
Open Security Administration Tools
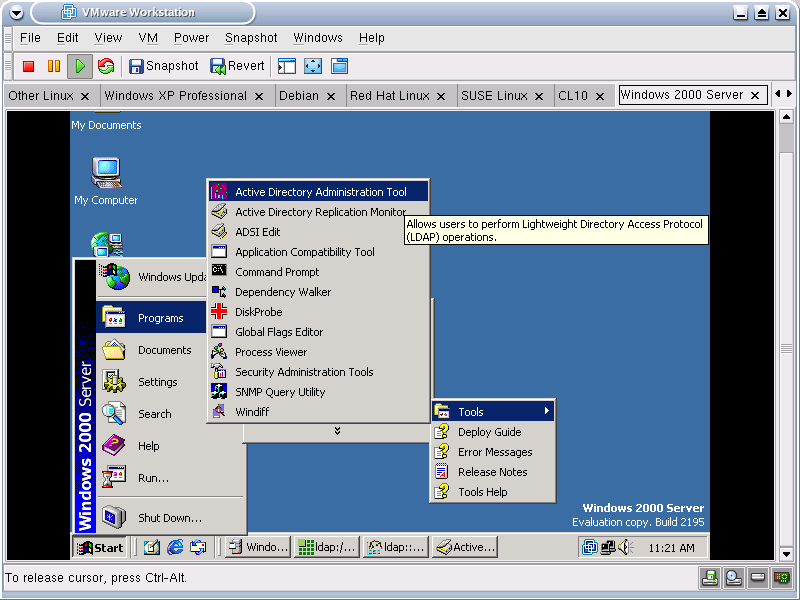pos(319,372)
